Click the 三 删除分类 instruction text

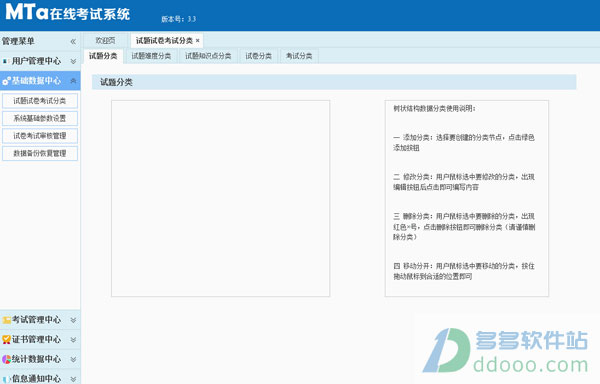(464, 226)
